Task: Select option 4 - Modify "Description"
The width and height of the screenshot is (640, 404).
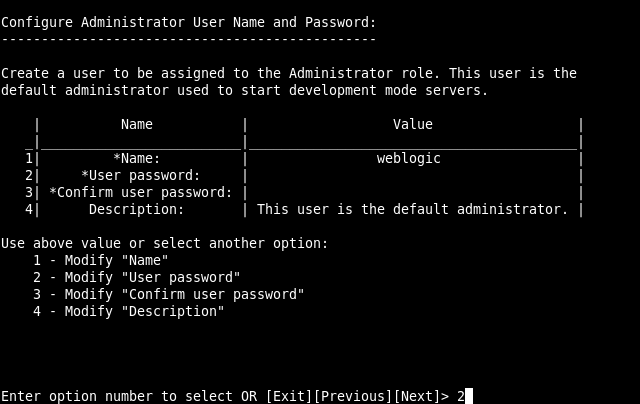Action: [x=129, y=311]
